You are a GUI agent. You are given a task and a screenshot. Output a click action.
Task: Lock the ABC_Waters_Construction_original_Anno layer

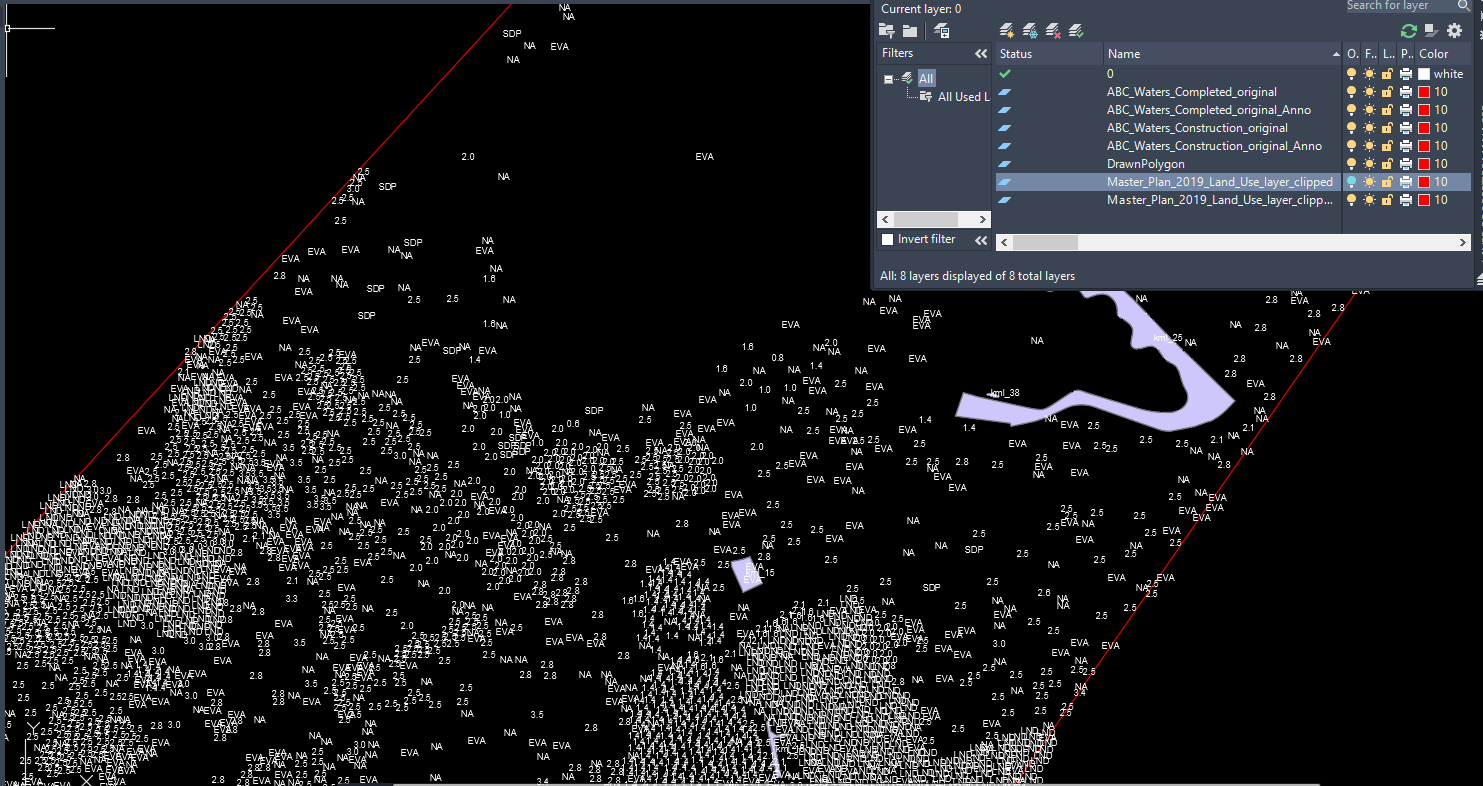1387,146
